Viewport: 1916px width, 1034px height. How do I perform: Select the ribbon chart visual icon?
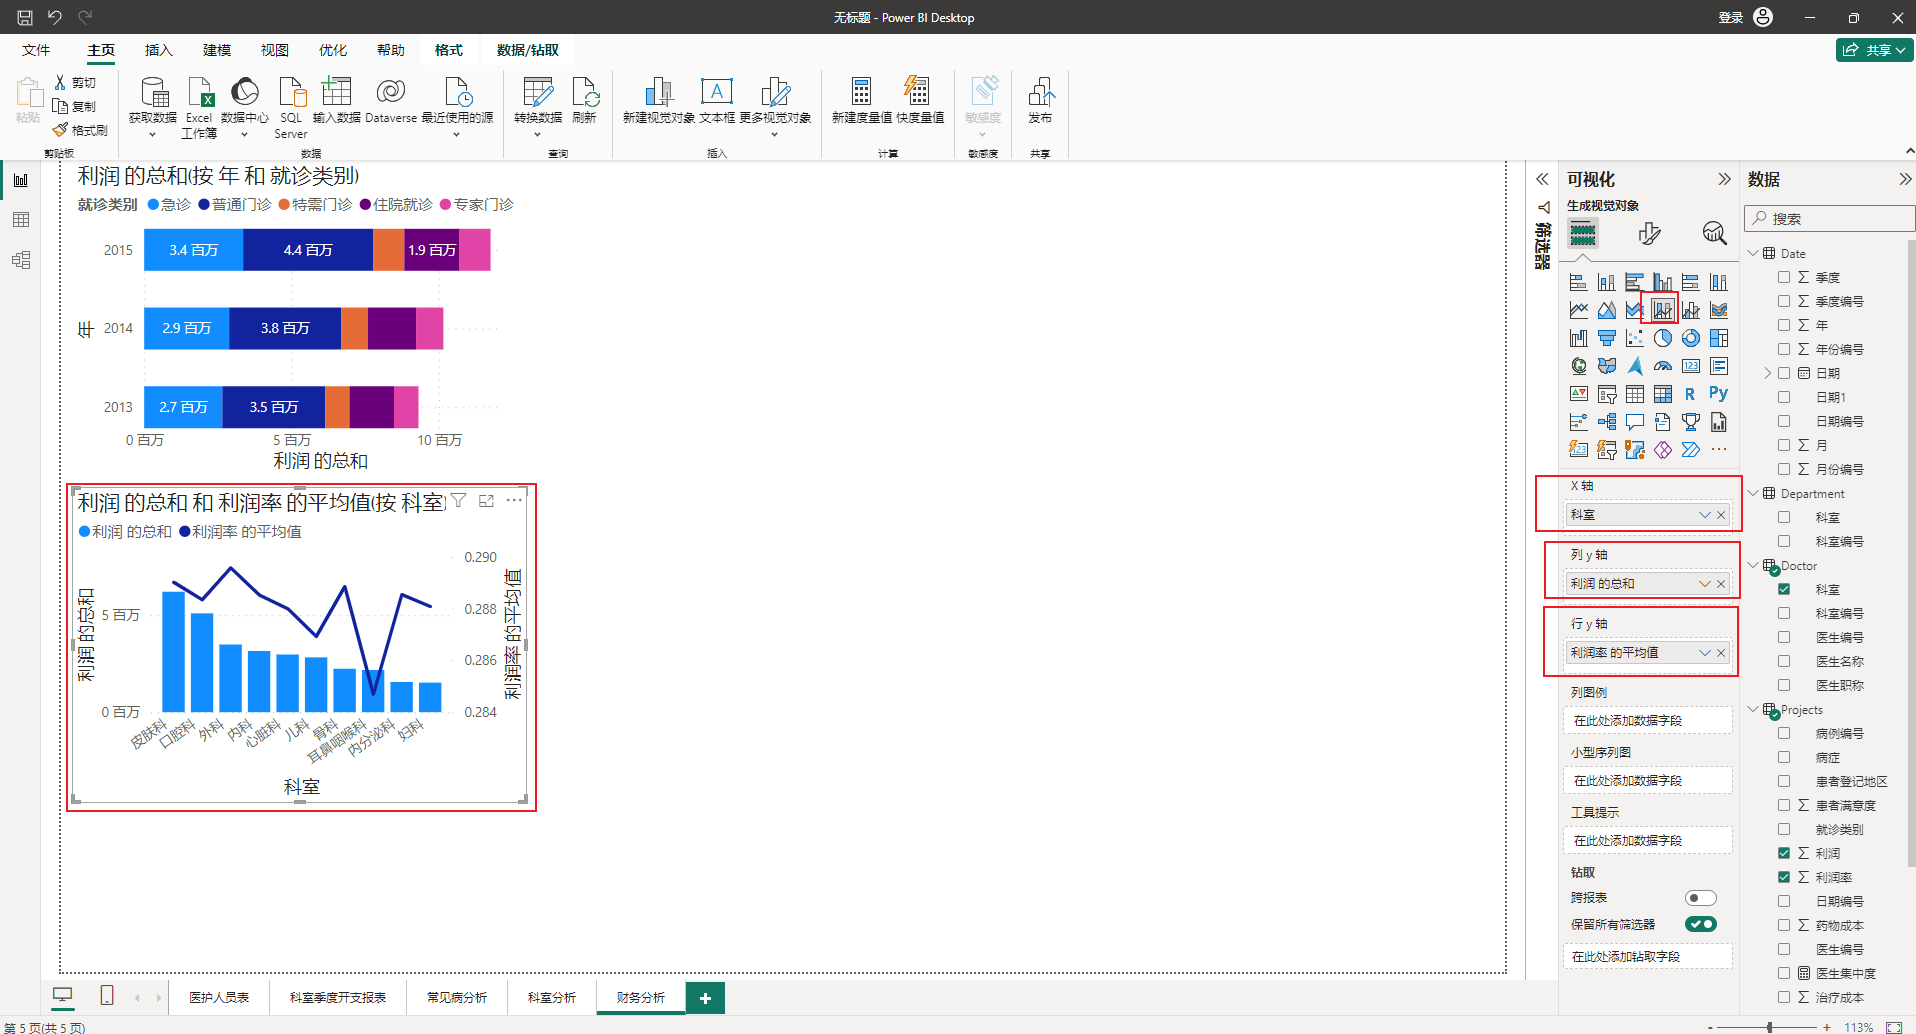pos(1718,310)
